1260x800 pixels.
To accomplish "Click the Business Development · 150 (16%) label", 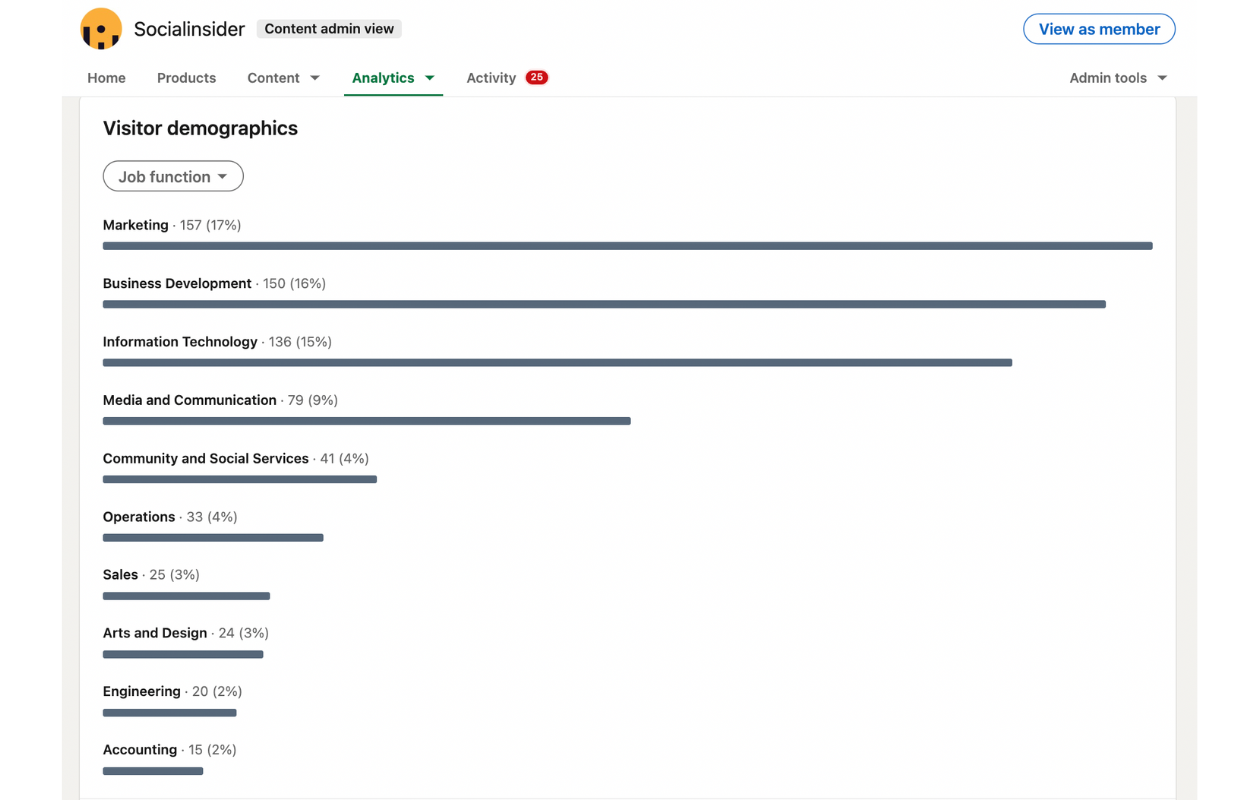I will (214, 283).
